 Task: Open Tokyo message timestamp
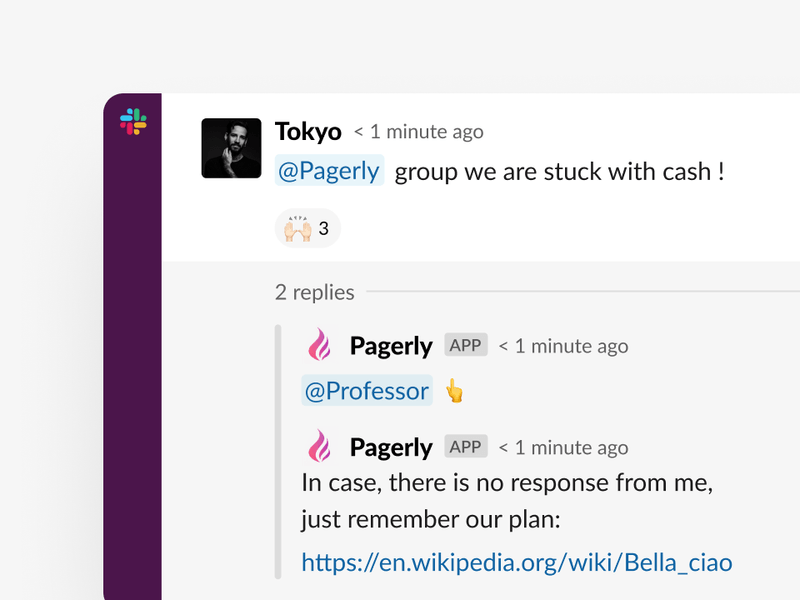pos(418,132)
